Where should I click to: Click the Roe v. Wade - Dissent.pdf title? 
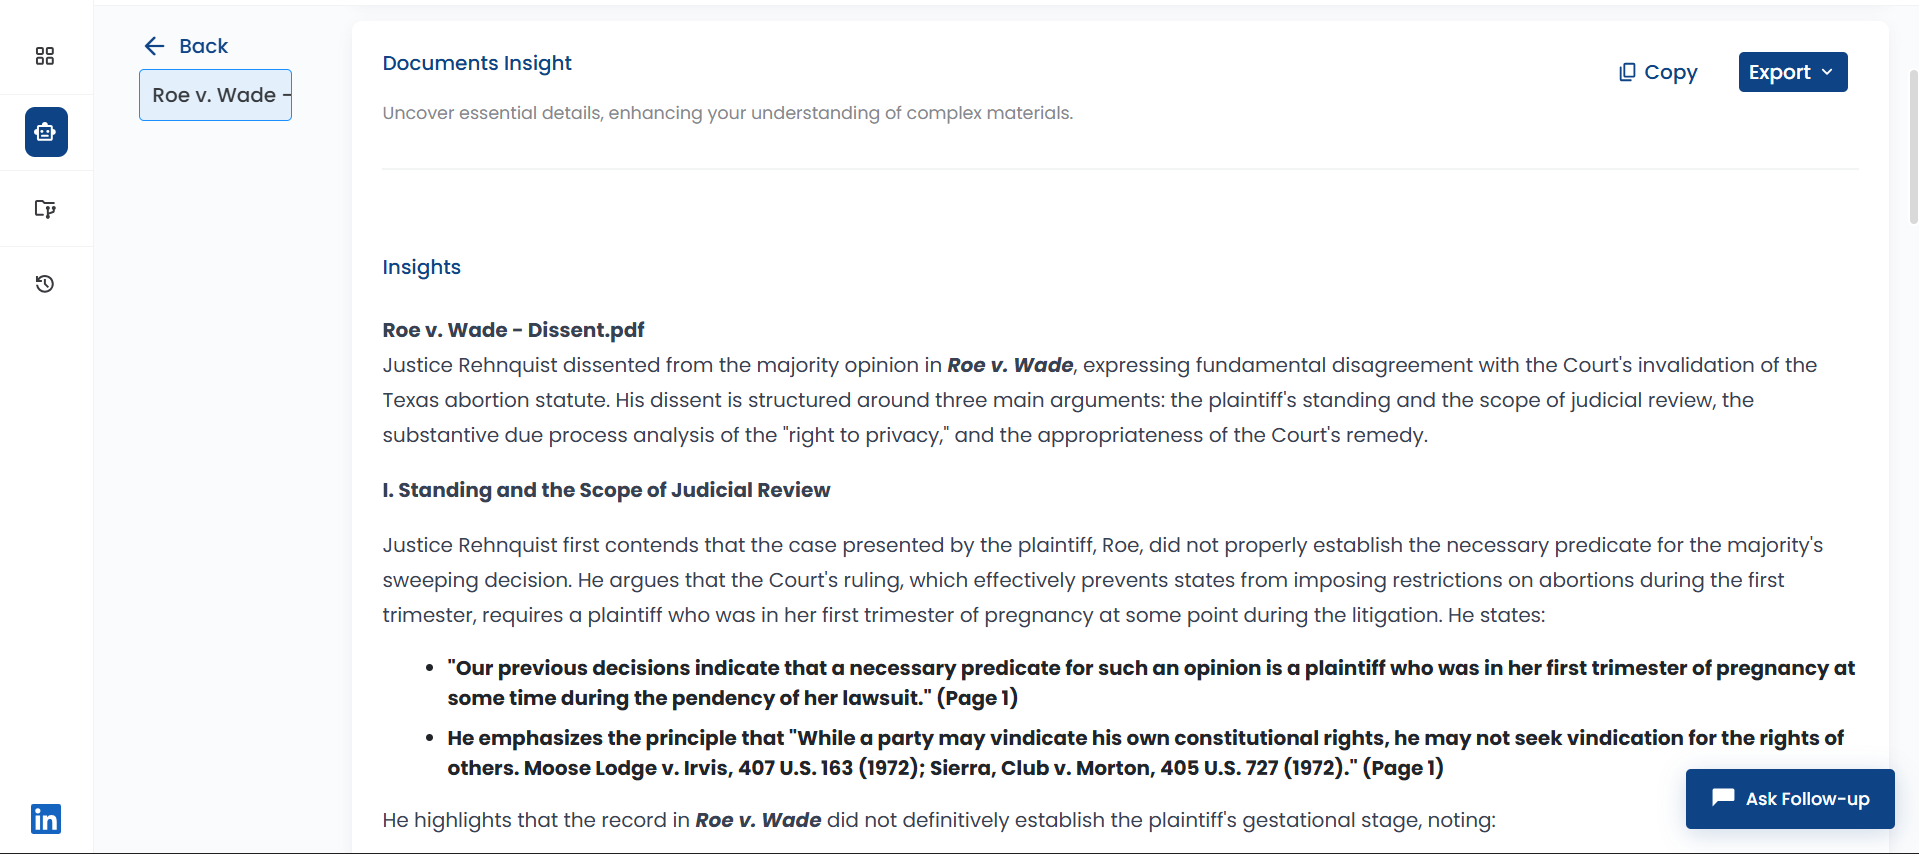point(513,330)
